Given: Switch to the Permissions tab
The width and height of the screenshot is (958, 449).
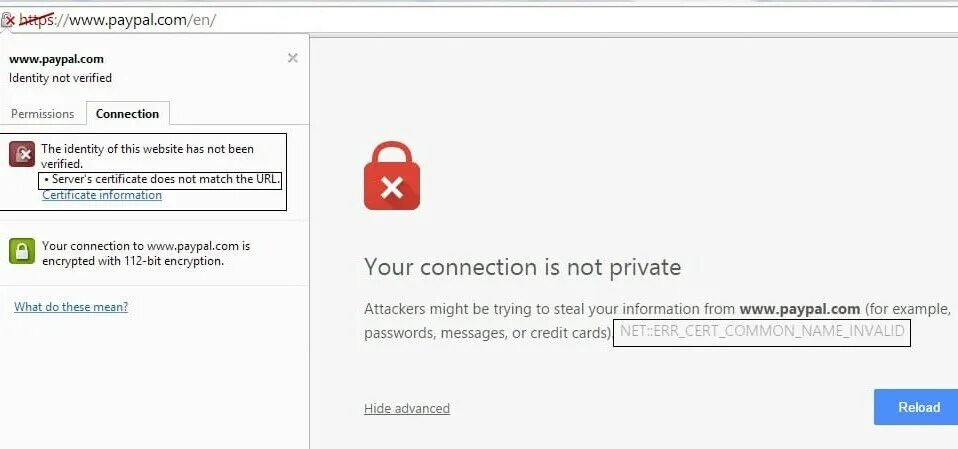Looking at the screenshot, I should point(42,114).
